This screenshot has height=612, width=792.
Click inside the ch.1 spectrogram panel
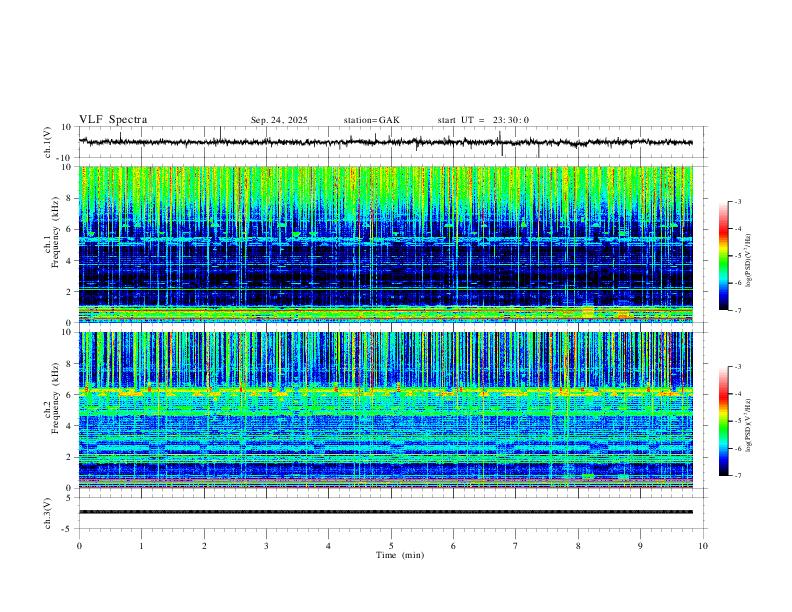(x=385, y=244)
